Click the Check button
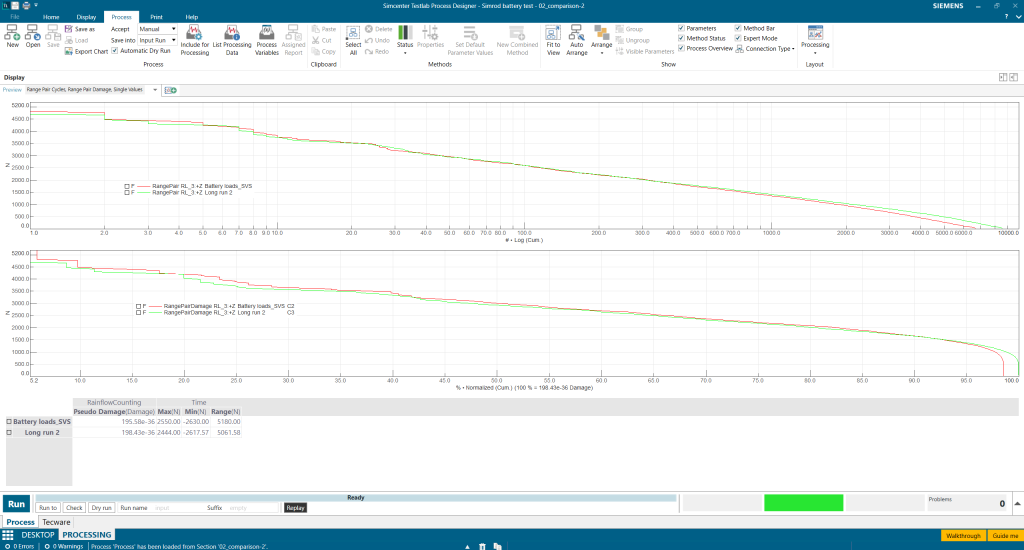The height and width of the screenshot is (550, 1024). [x=74, y=508]
